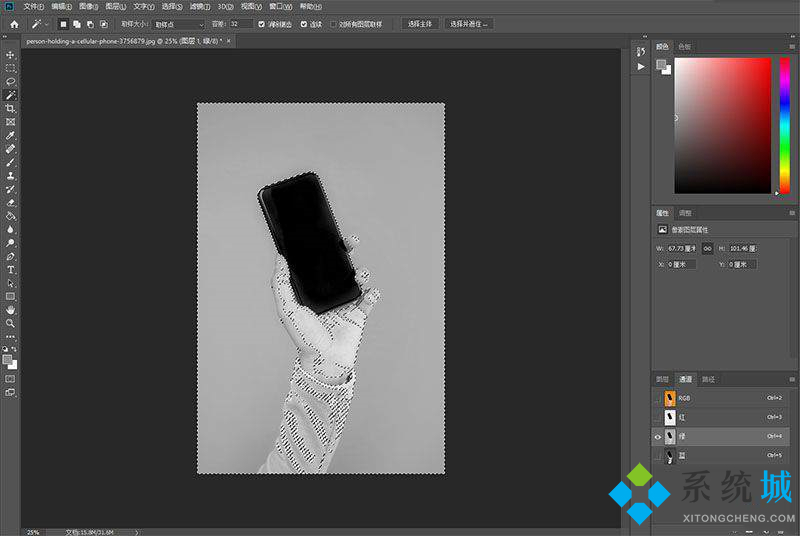Click the 选择并遮住 Select and Mask button

[468, 23]
